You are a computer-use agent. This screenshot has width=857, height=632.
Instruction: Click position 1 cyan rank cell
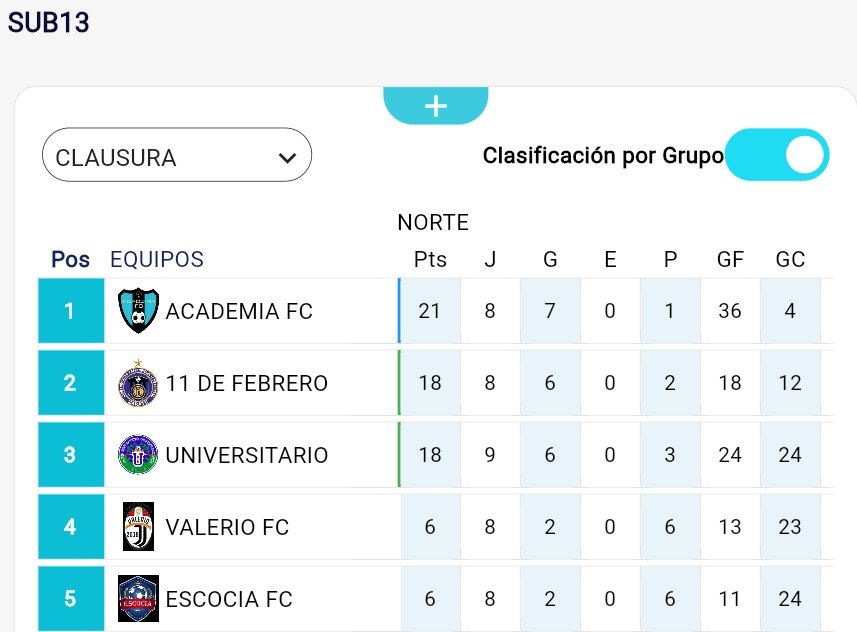(x=69, y=311)
